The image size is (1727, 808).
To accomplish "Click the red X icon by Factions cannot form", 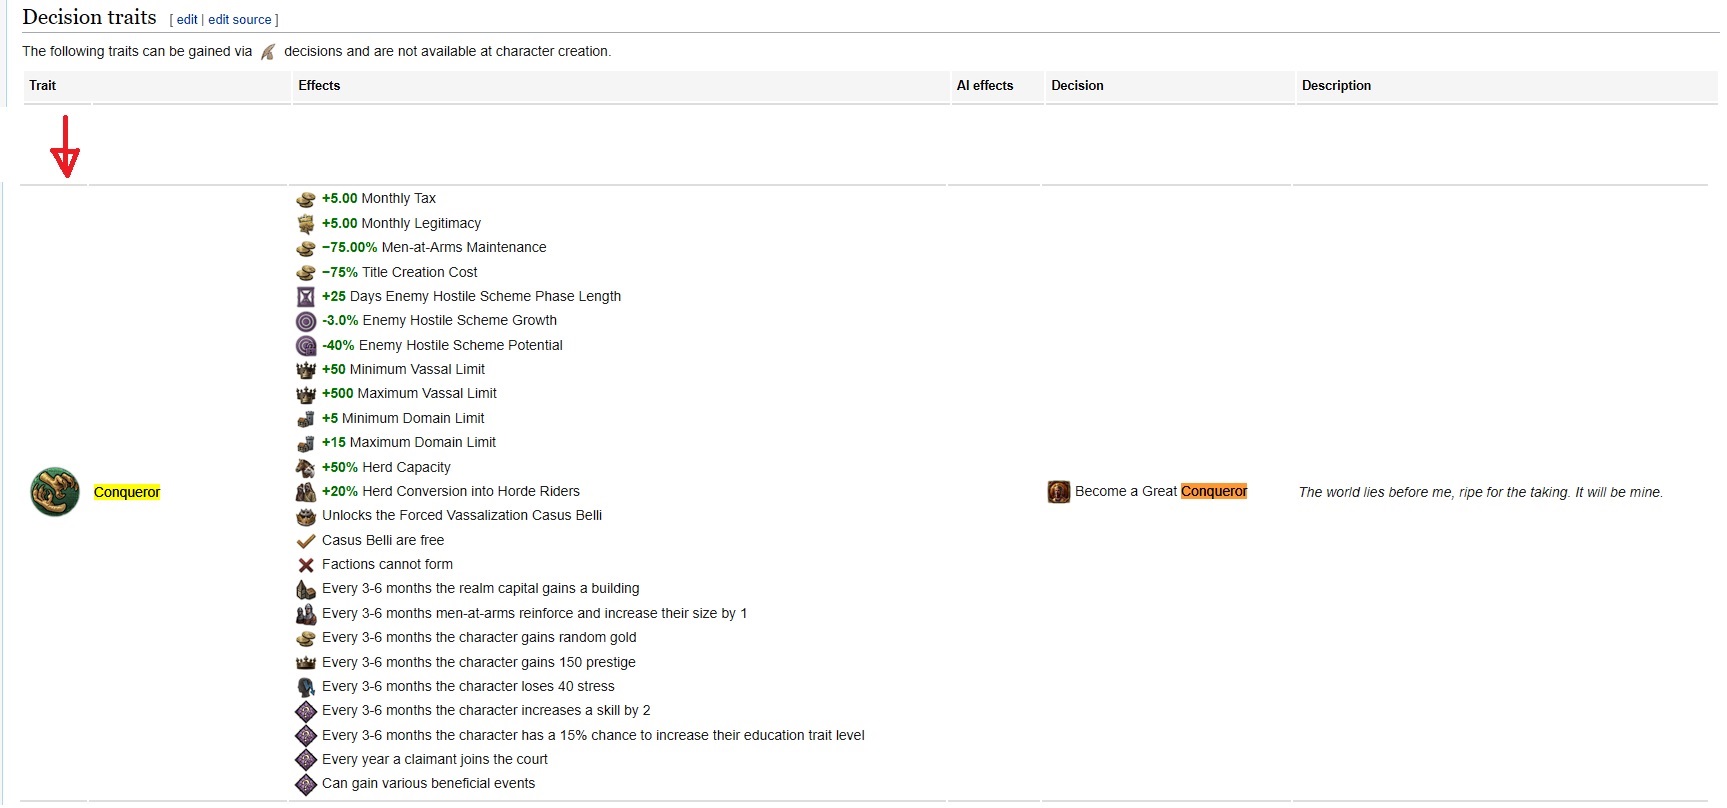I will (306, 565).
